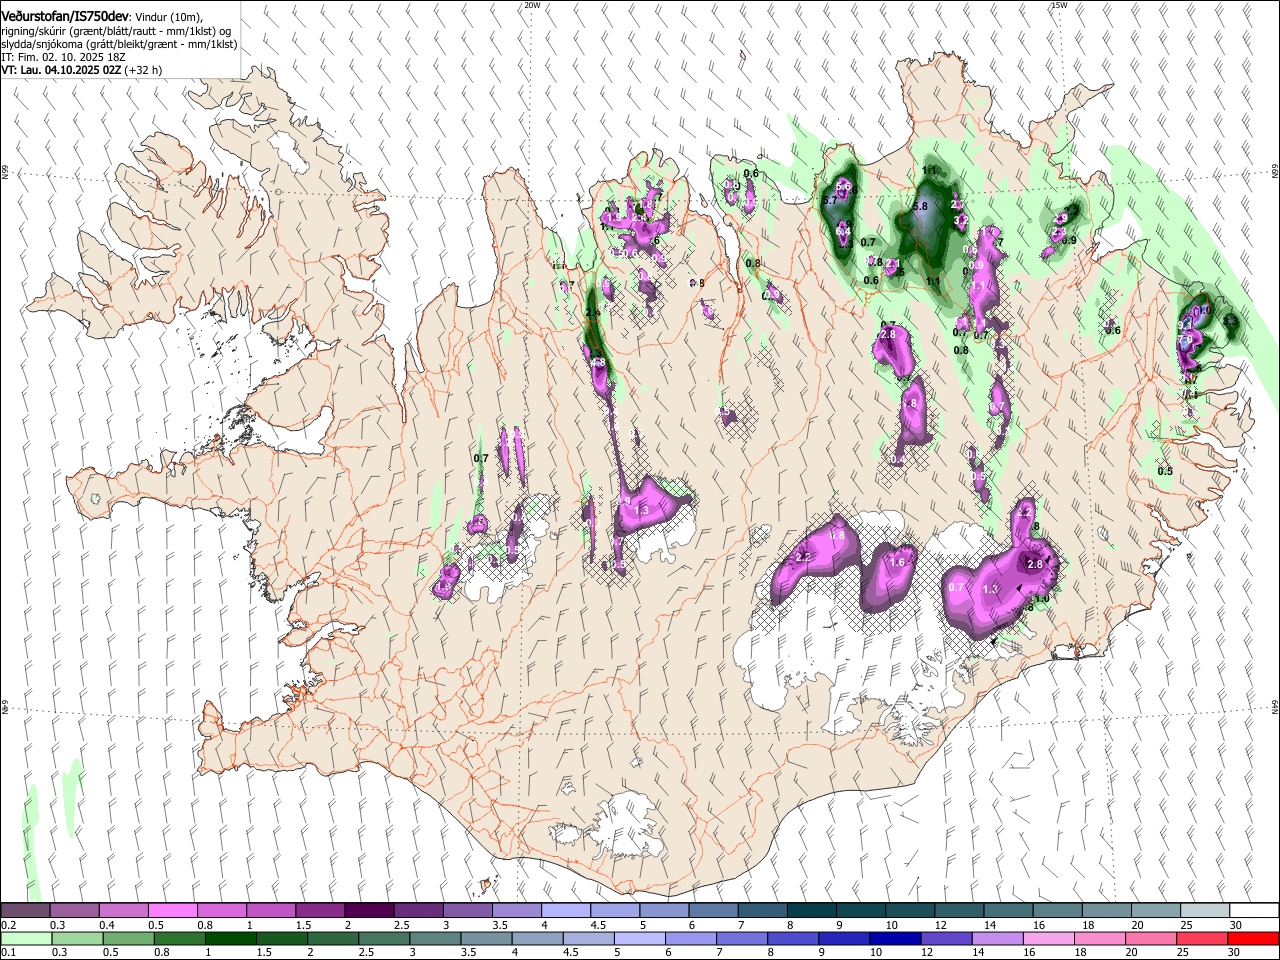The width and height of the screenshot is (1280, 960).
Task: Pick the palest green lower swatch at 0.1
Action: tap(25, 938)
